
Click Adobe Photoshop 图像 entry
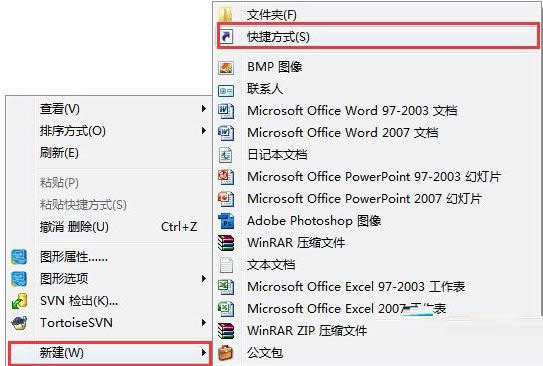[x=314, y=221]
